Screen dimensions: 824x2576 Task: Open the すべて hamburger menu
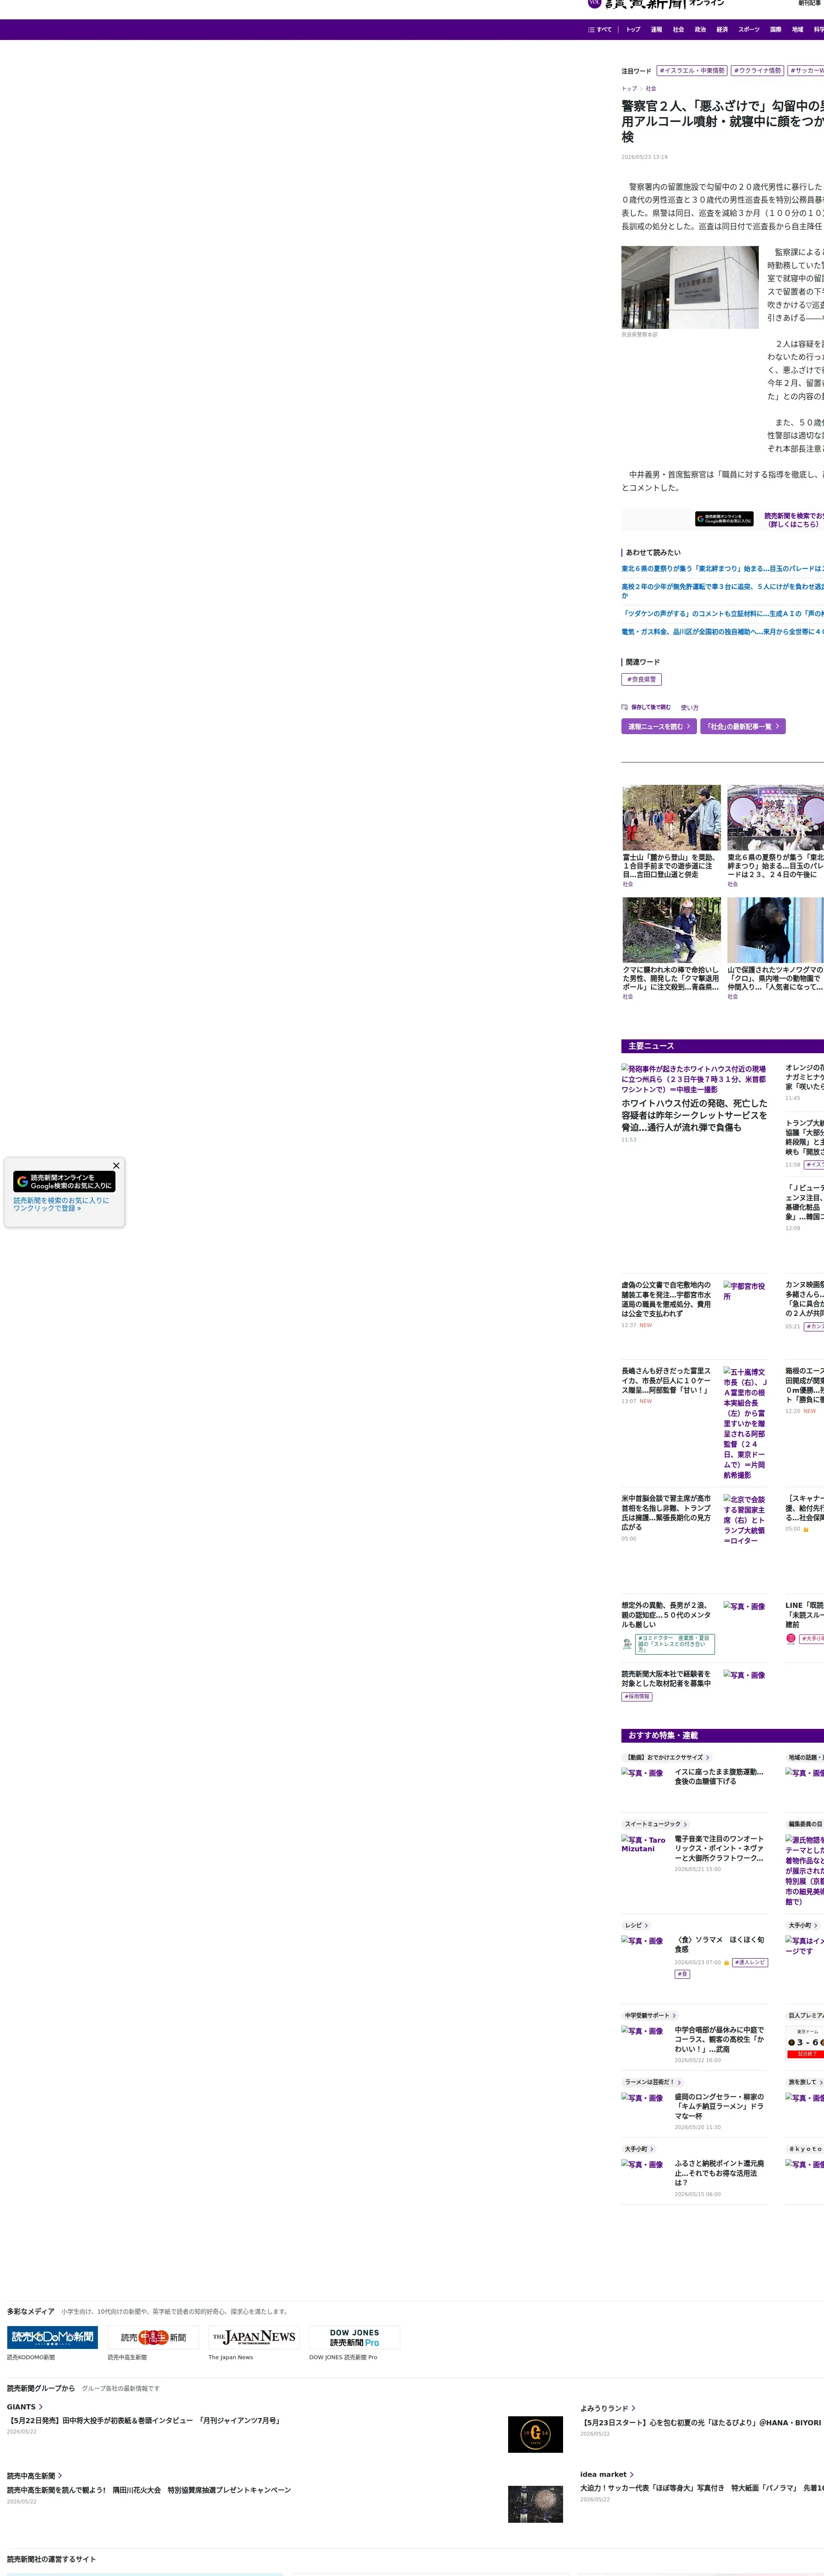coord(599,30)
